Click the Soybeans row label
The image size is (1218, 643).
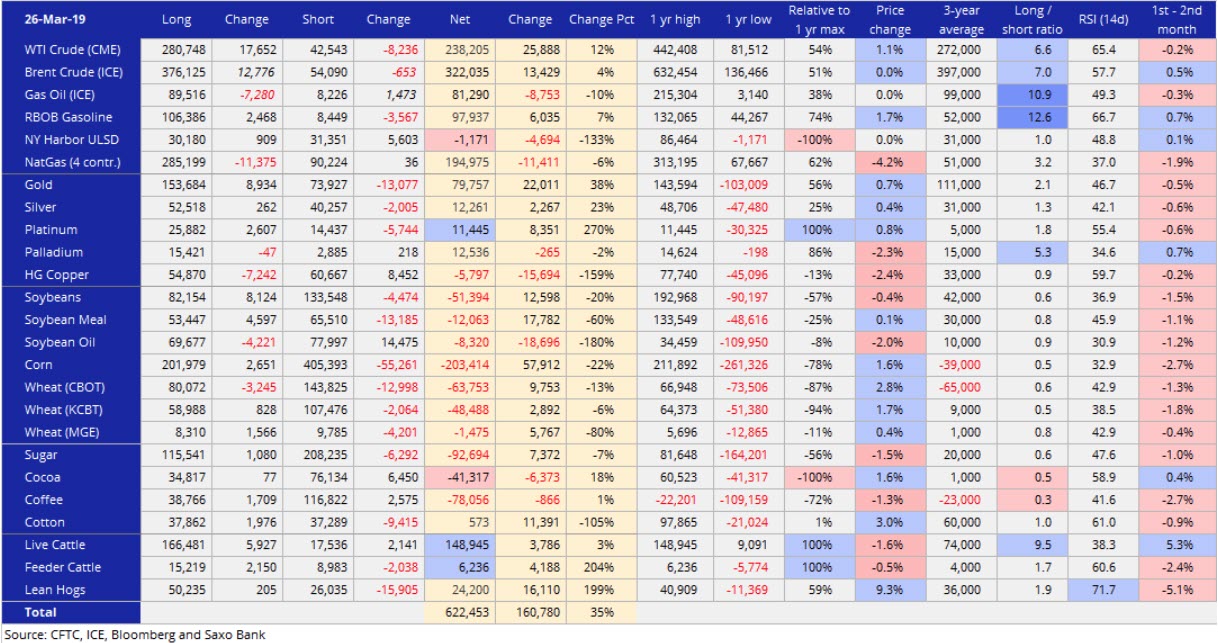53,297
